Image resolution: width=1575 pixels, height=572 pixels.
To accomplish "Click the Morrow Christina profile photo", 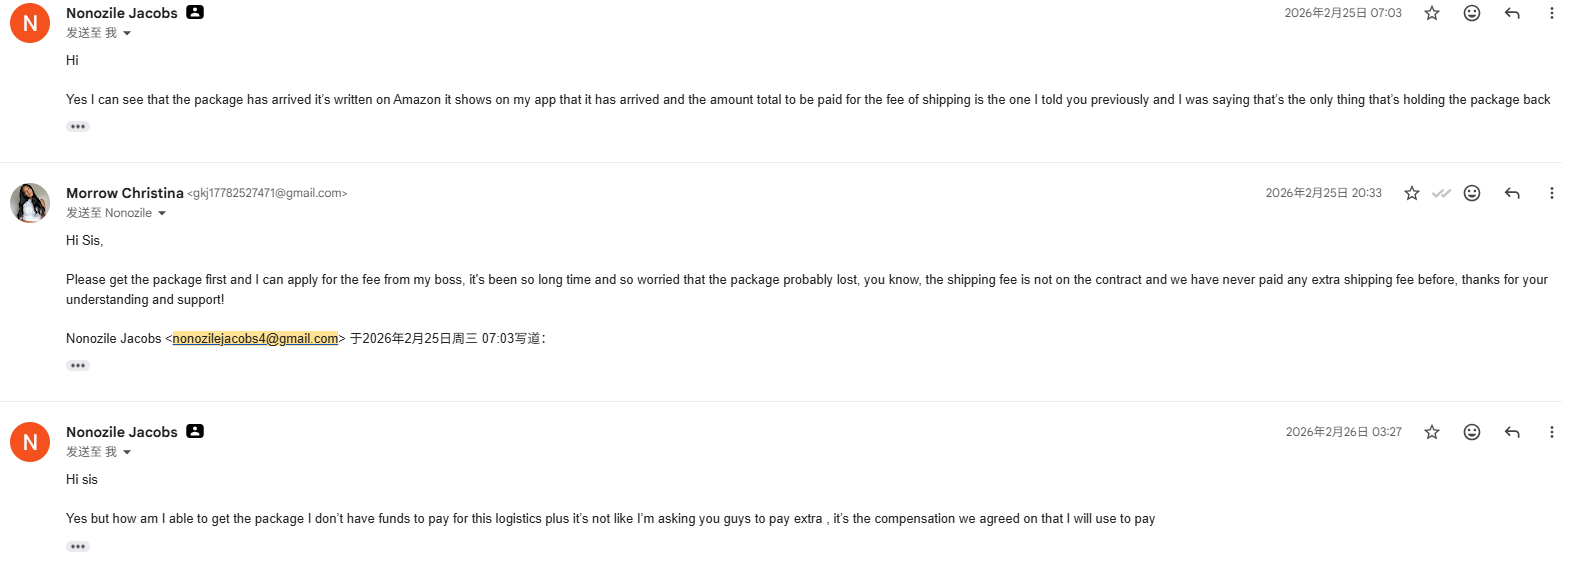I will point(30,203).
